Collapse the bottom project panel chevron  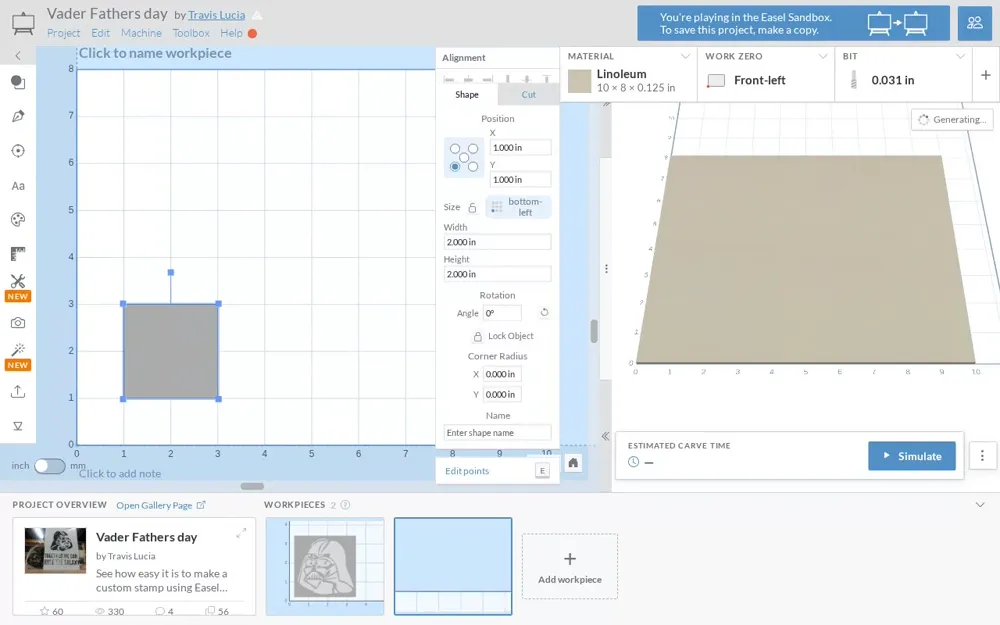[980, 504]
